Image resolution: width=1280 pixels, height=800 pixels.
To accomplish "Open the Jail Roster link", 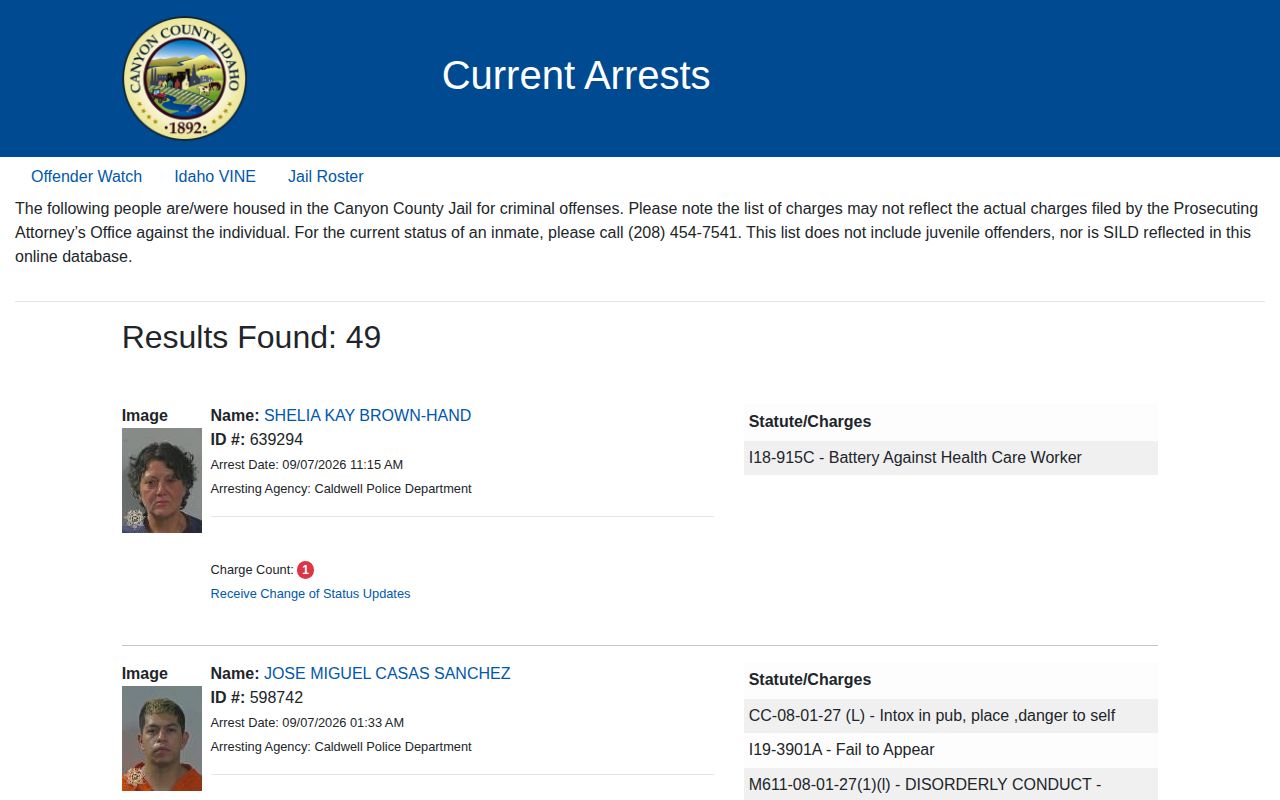I will tap(326, 176).
